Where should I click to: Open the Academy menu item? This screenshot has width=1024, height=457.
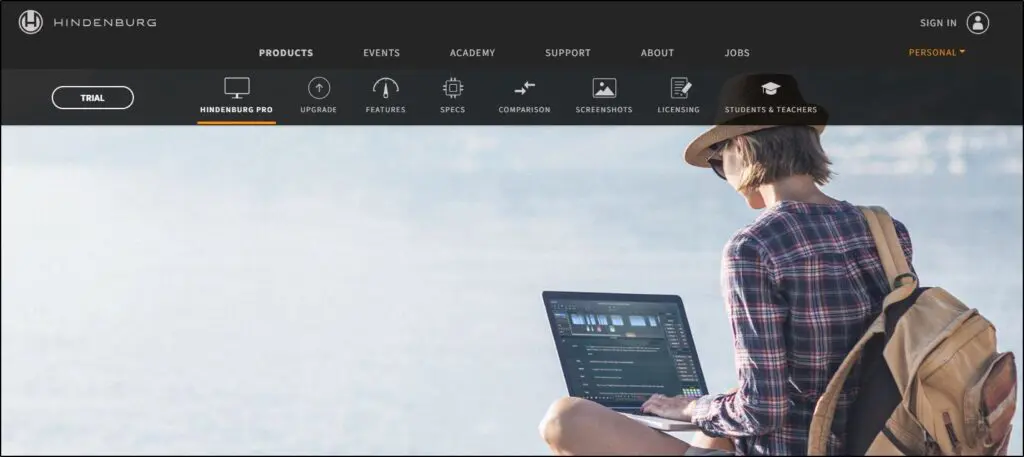472,53
